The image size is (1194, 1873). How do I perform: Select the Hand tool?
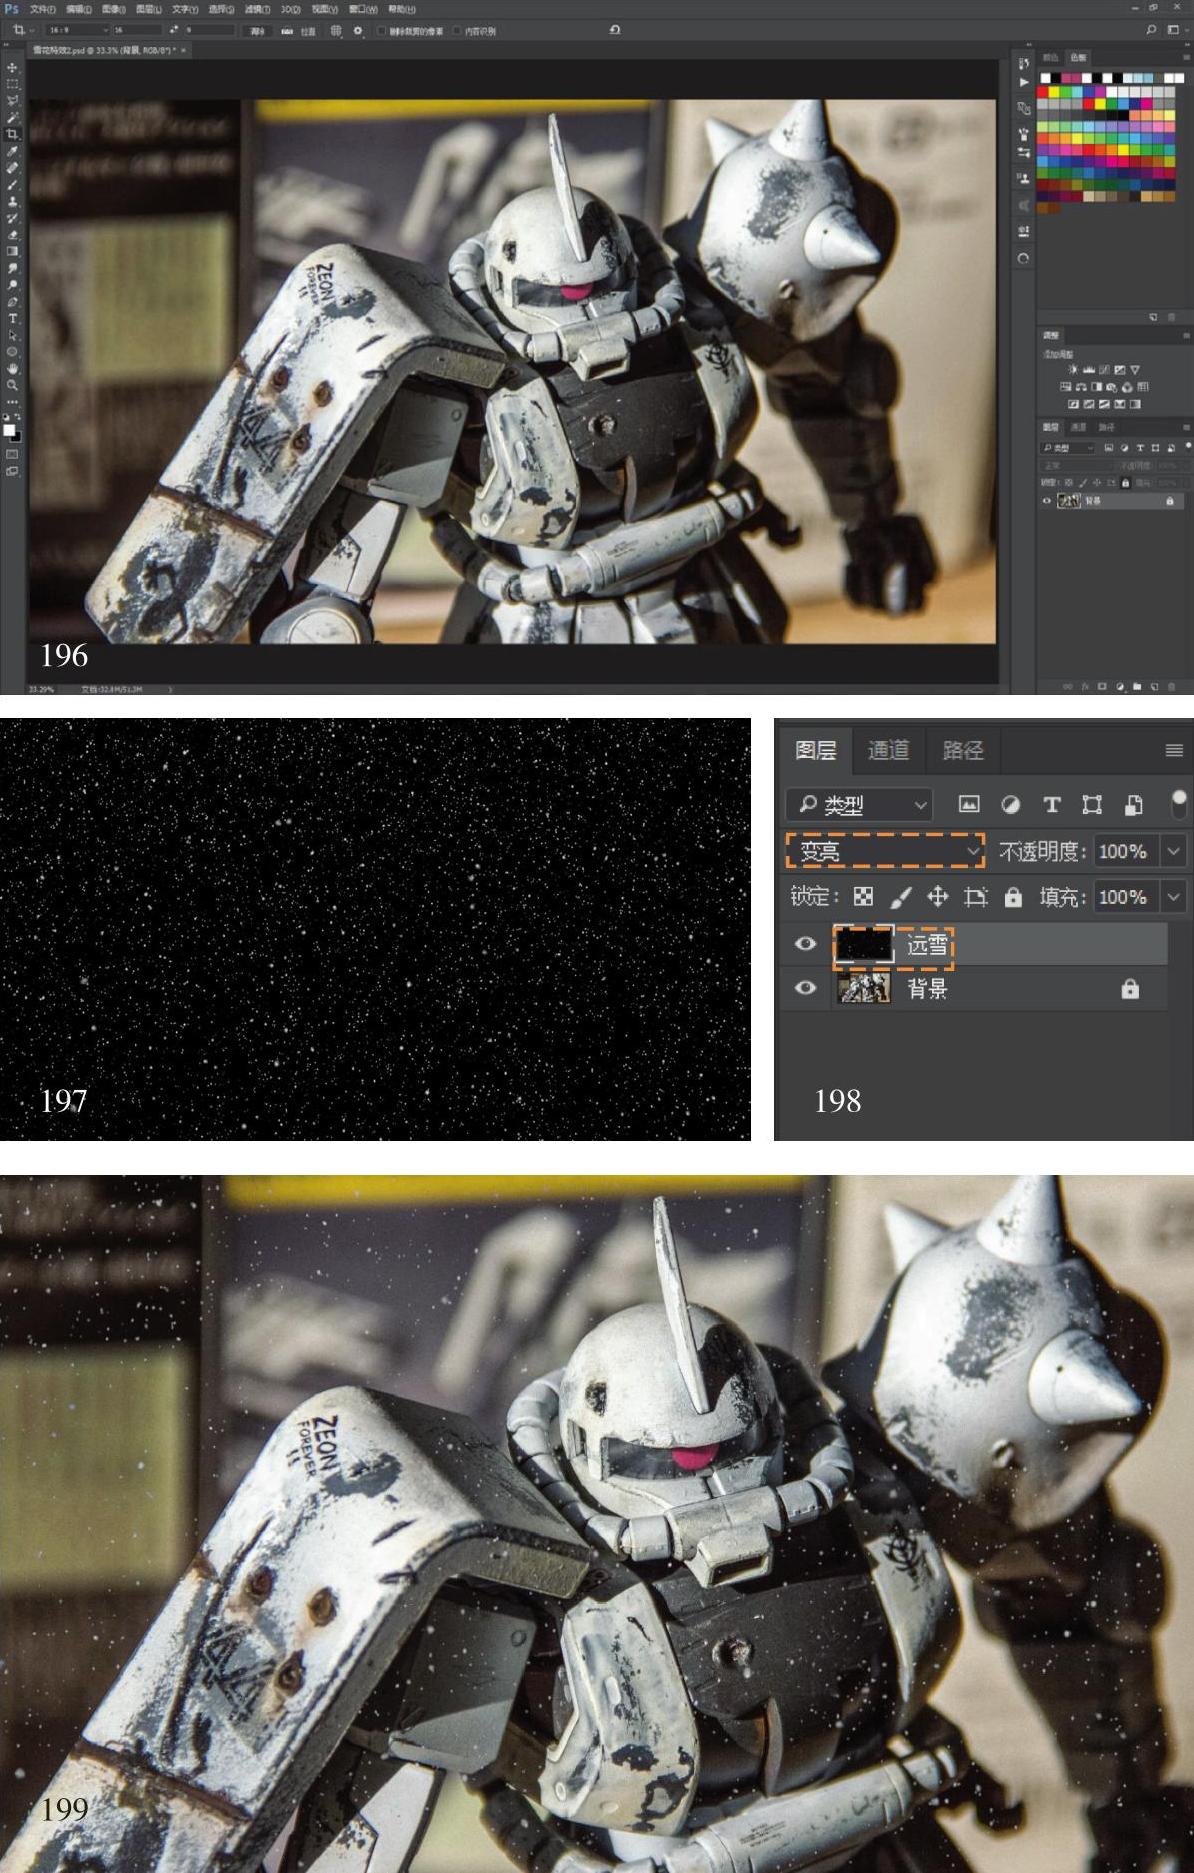coord(12,369)
